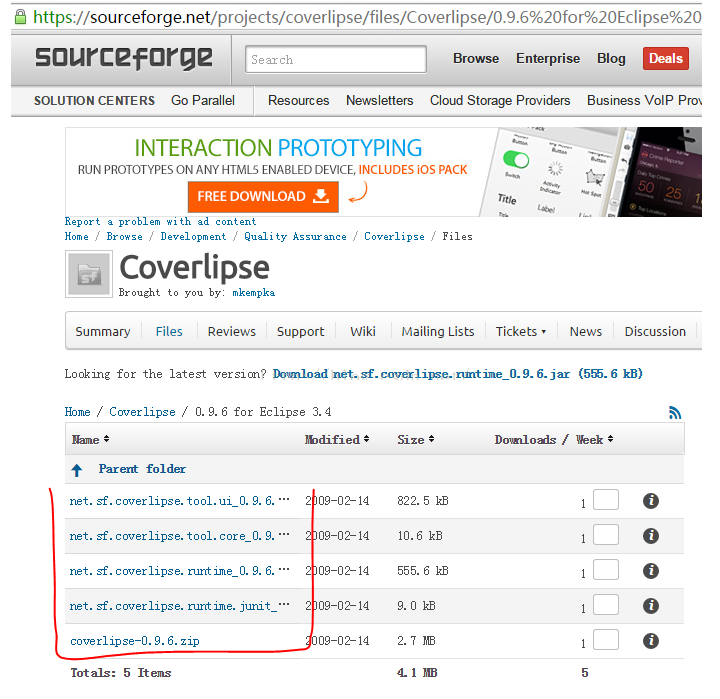Viewport: 720px width, 699px height.
Task: Click the browser address bar URL
Action: (x=366, y=17)
